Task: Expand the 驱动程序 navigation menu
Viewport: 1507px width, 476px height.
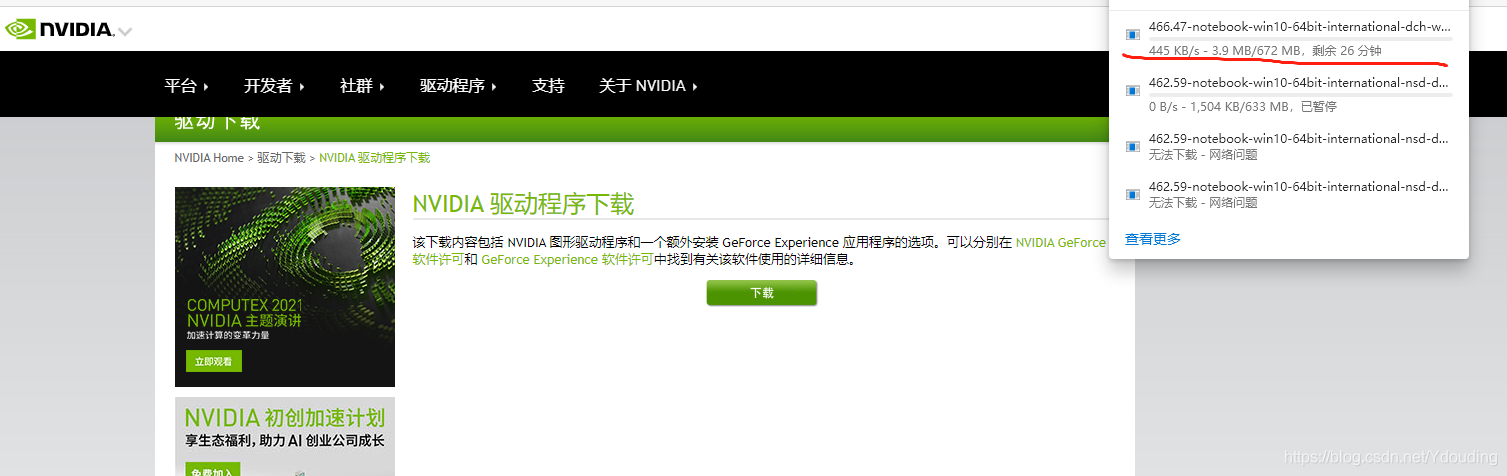Action: [x=459, y=86]
